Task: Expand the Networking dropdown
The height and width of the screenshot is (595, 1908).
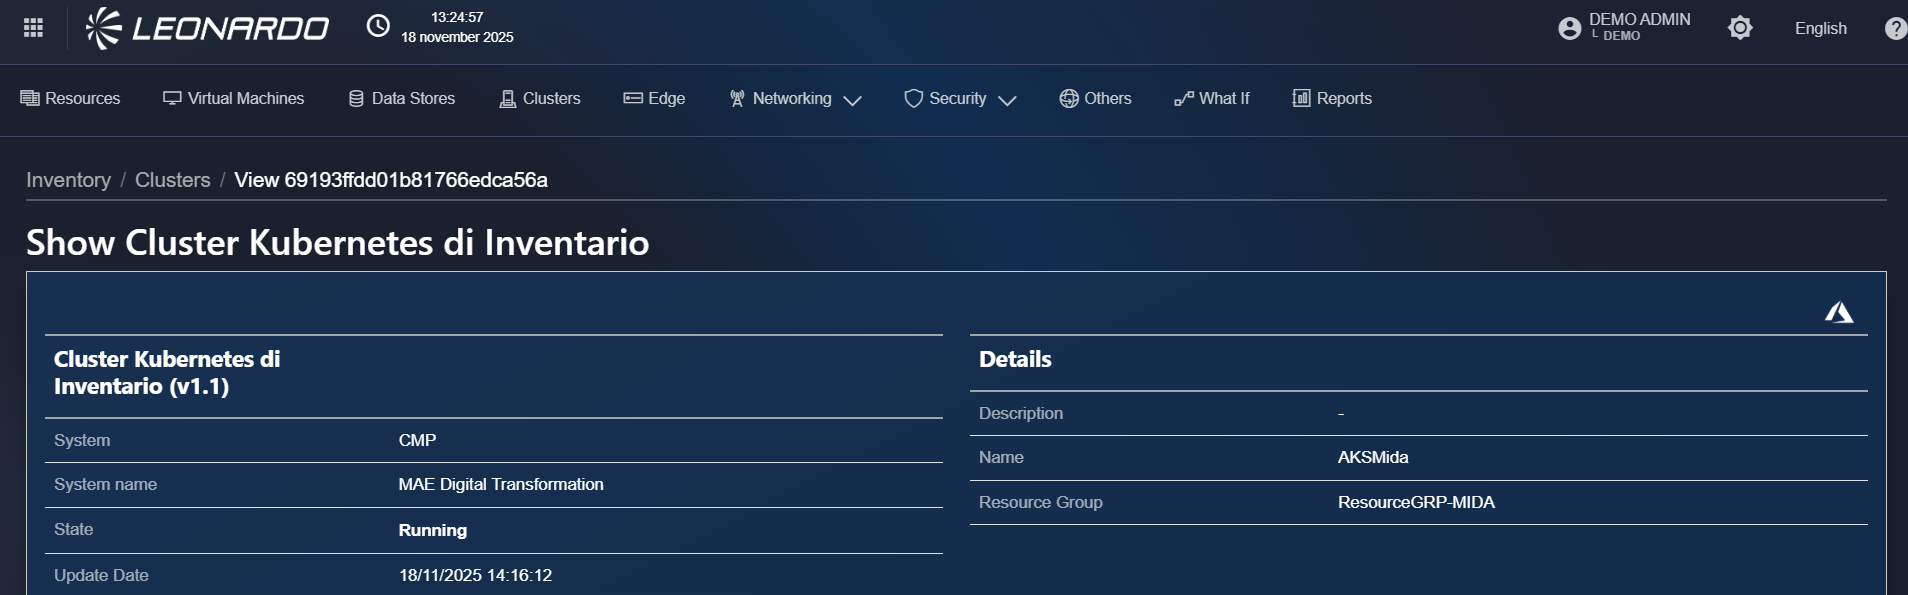Action: (x=795, y=98)
